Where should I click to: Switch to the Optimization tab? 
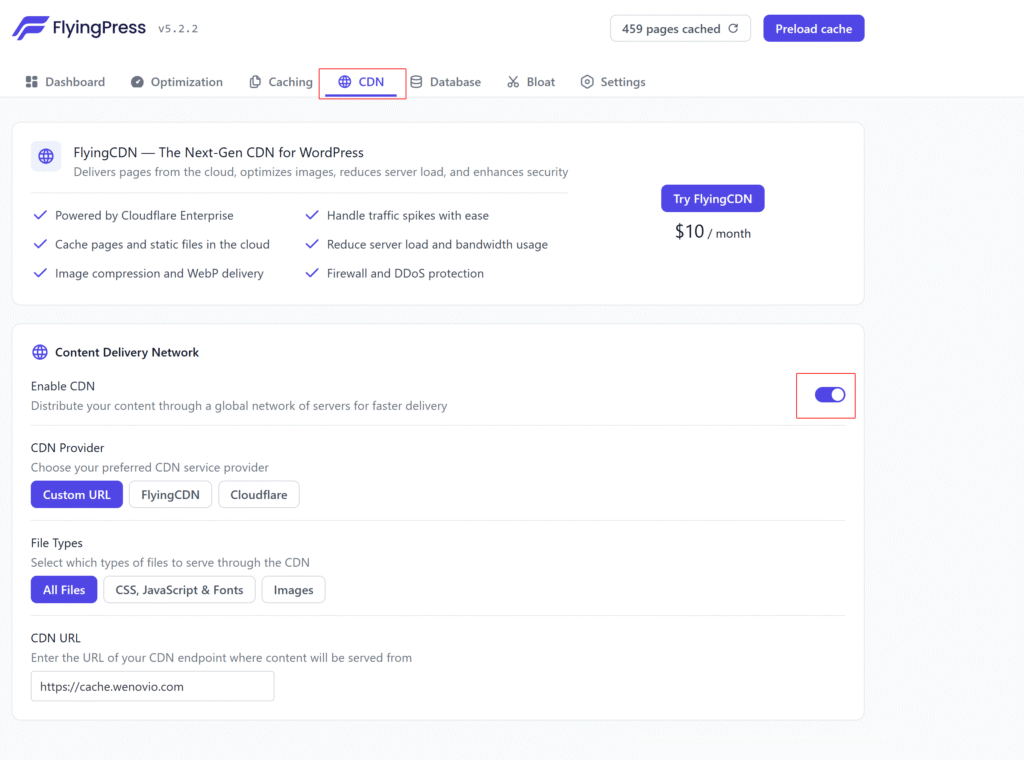tap(186, 82)
